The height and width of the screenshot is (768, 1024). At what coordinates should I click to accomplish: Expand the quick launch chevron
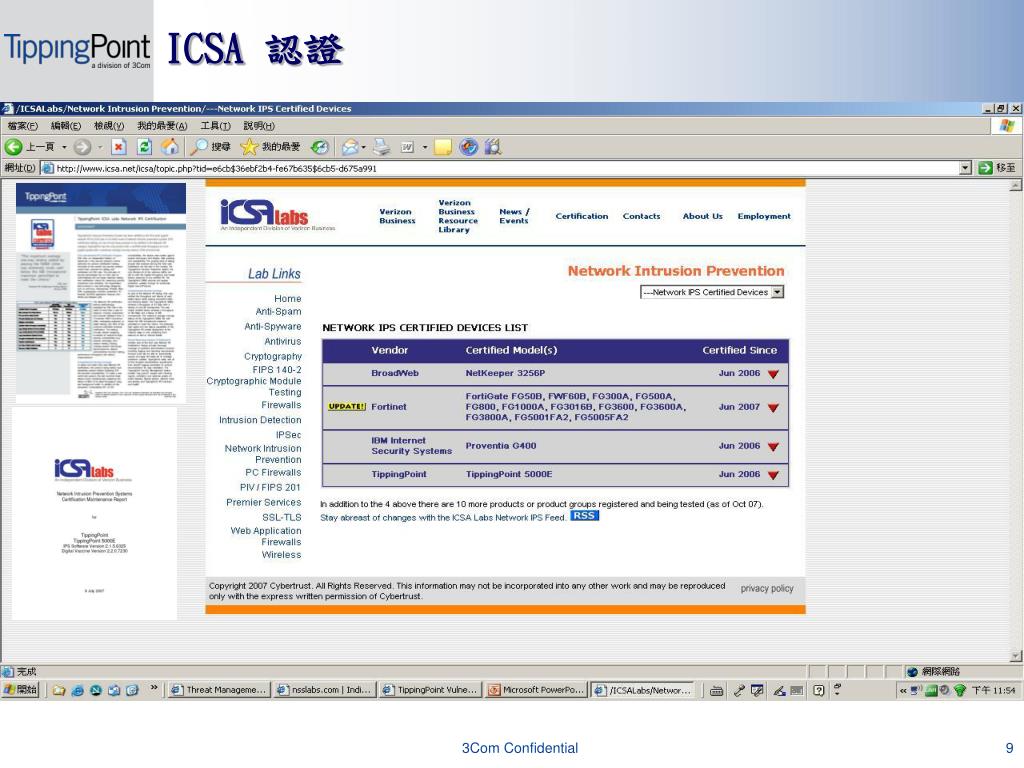(154, 688)
